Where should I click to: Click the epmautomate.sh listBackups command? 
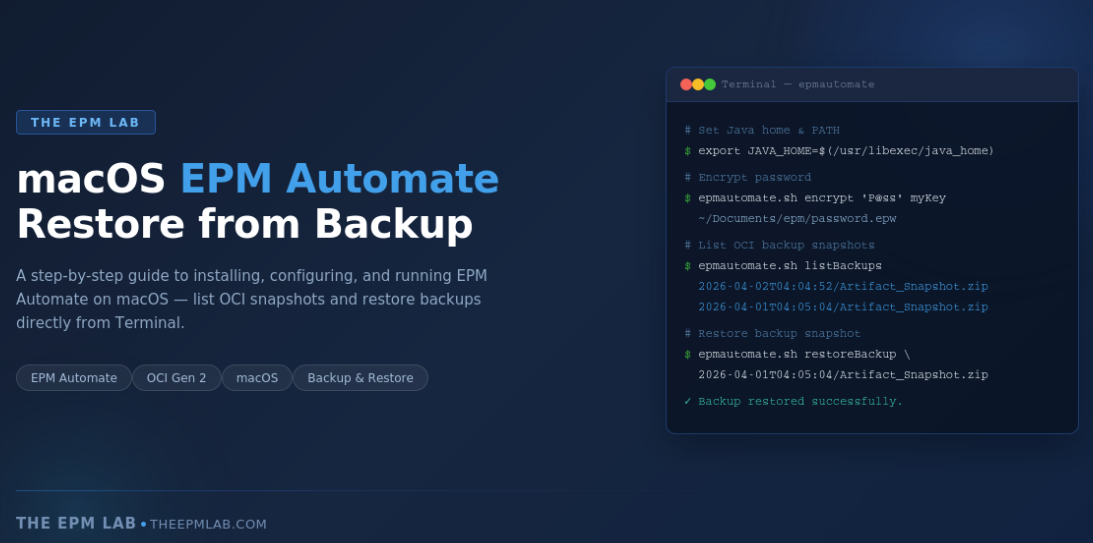pyautogui.click(x=789, y=266)
